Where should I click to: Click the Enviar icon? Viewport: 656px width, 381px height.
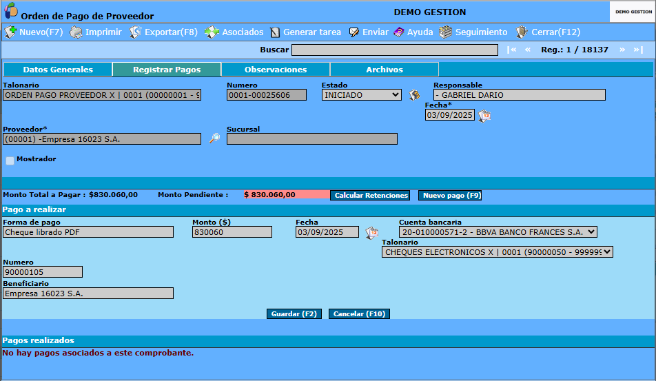point(354,32)
